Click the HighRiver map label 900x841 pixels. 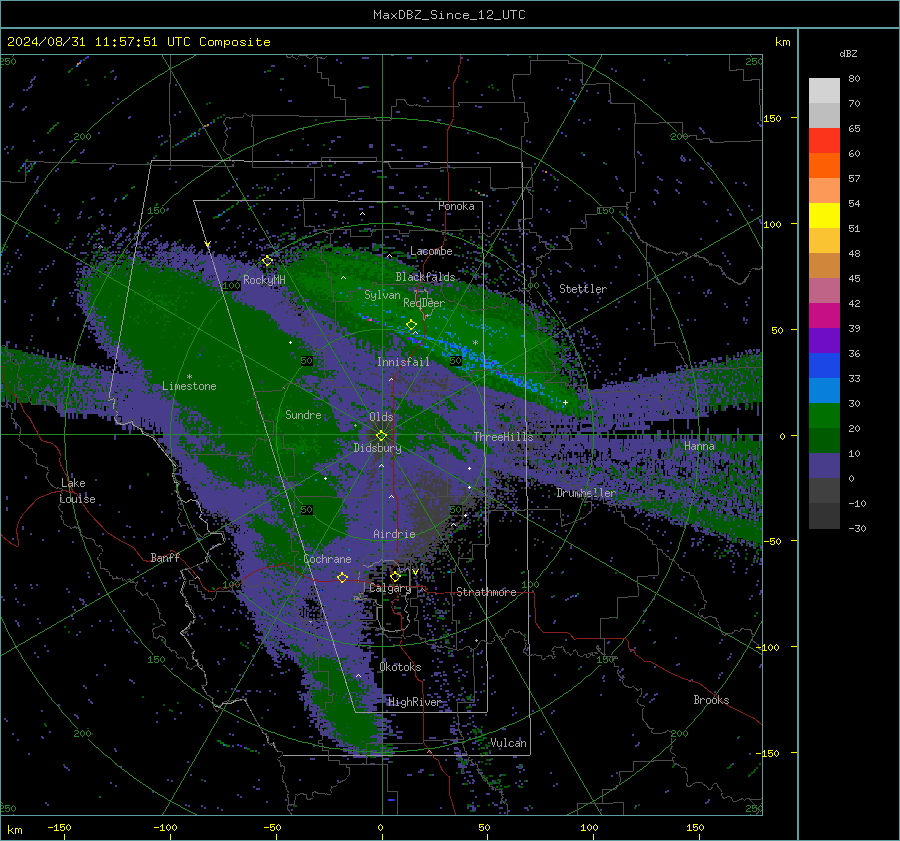click(x=414, y=702)
